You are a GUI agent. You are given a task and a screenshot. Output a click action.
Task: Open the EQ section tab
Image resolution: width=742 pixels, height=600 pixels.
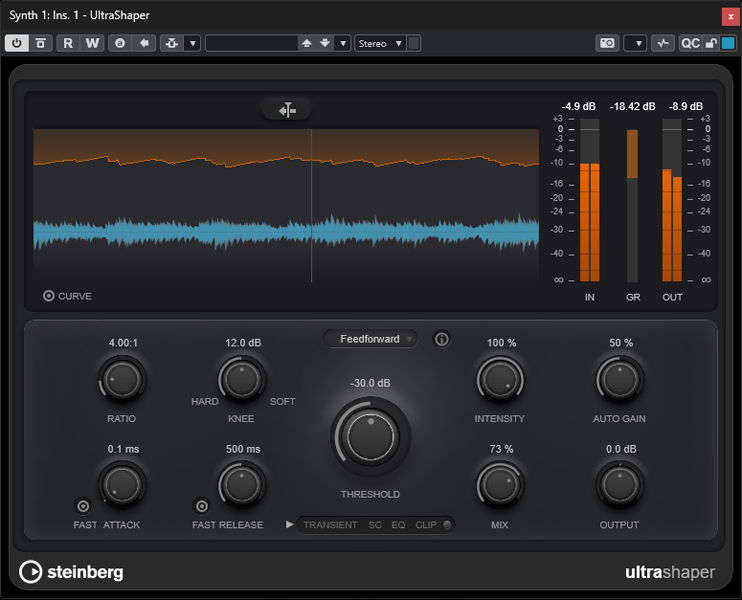tap(398, 525)
